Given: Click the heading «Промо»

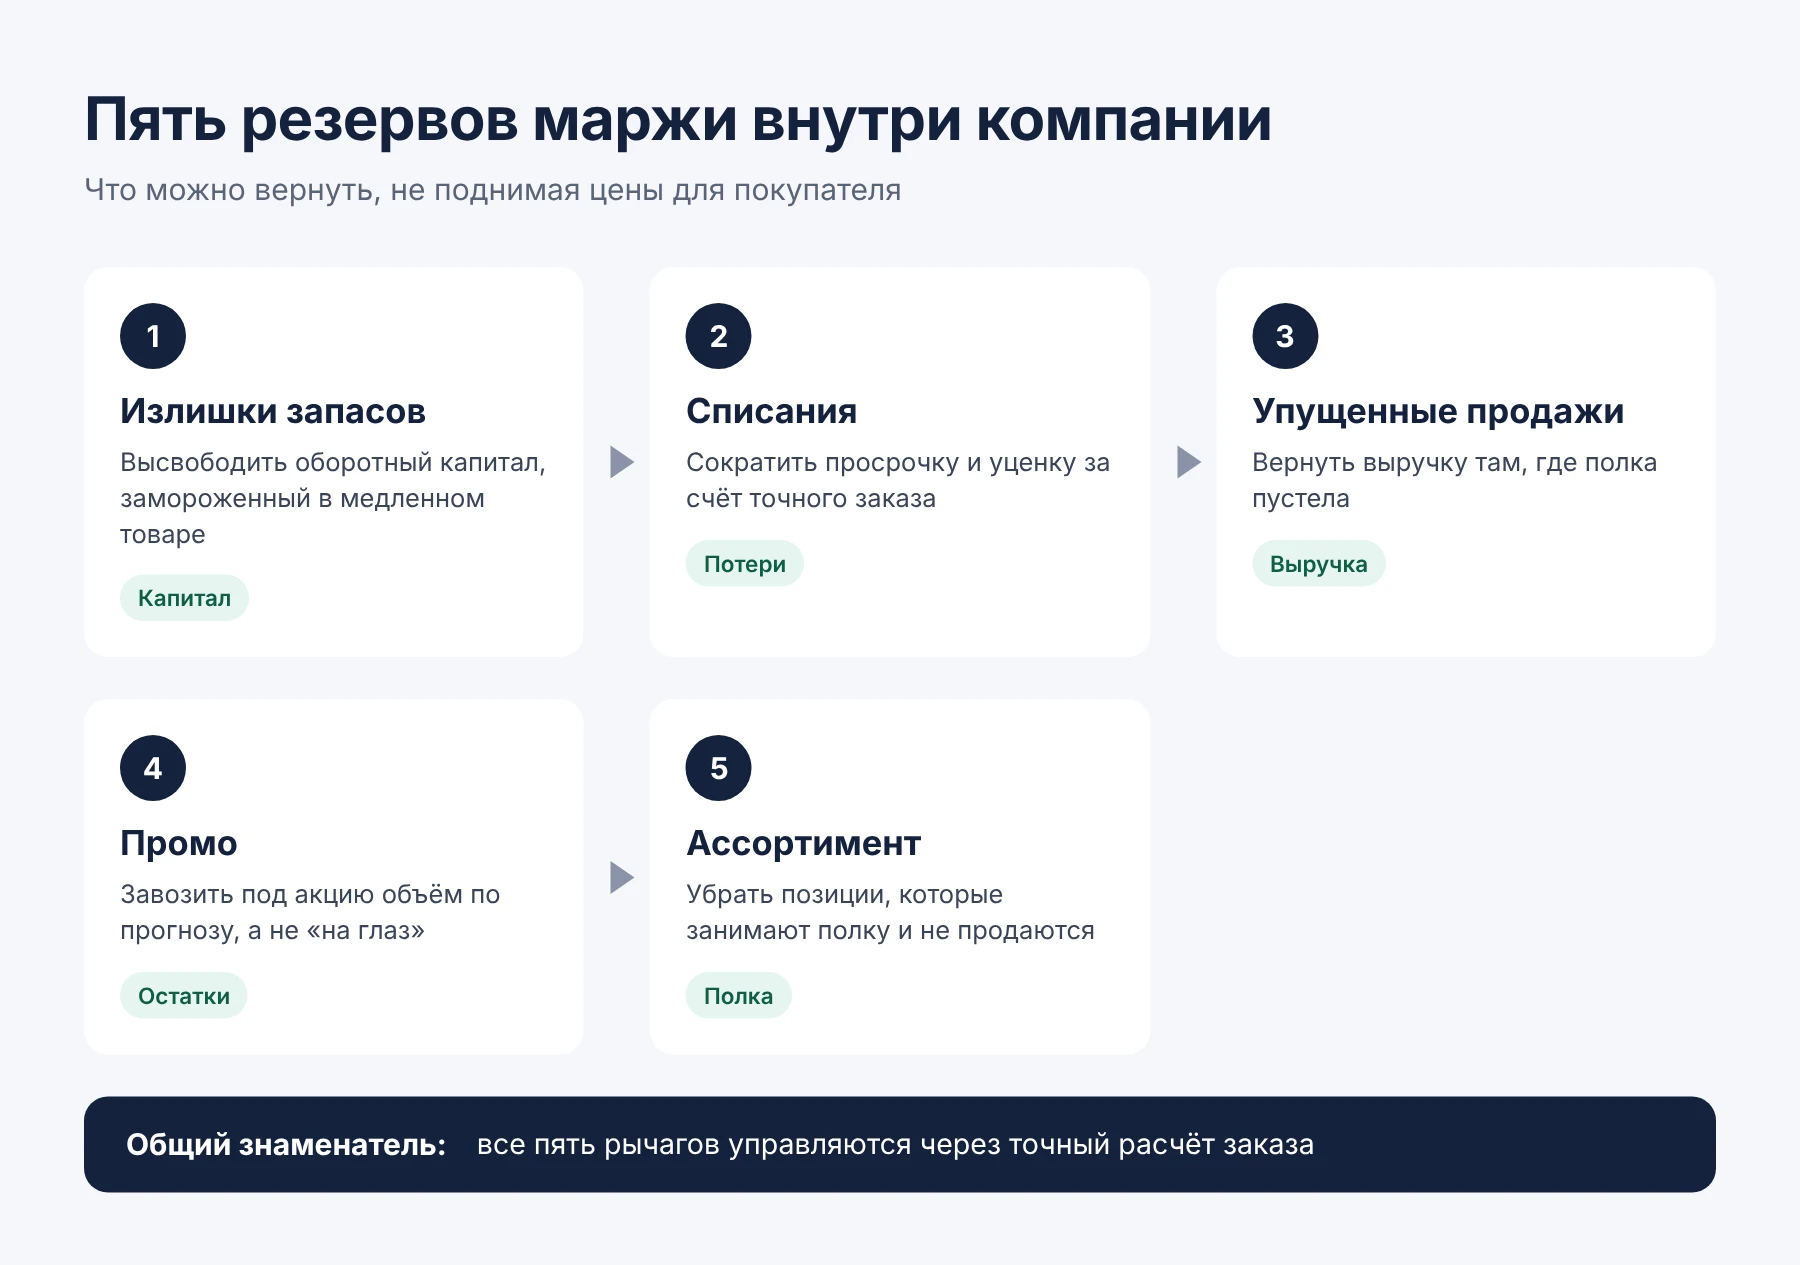Looking at the screenshot, I should [179, 843].
